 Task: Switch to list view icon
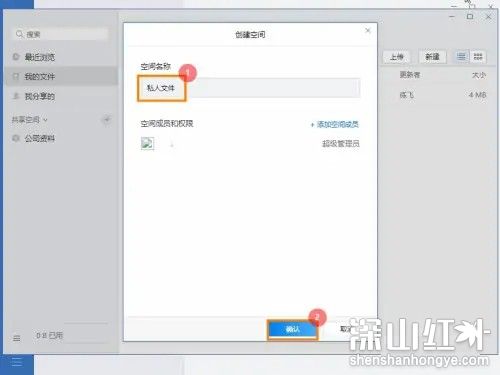pos(461,57)
